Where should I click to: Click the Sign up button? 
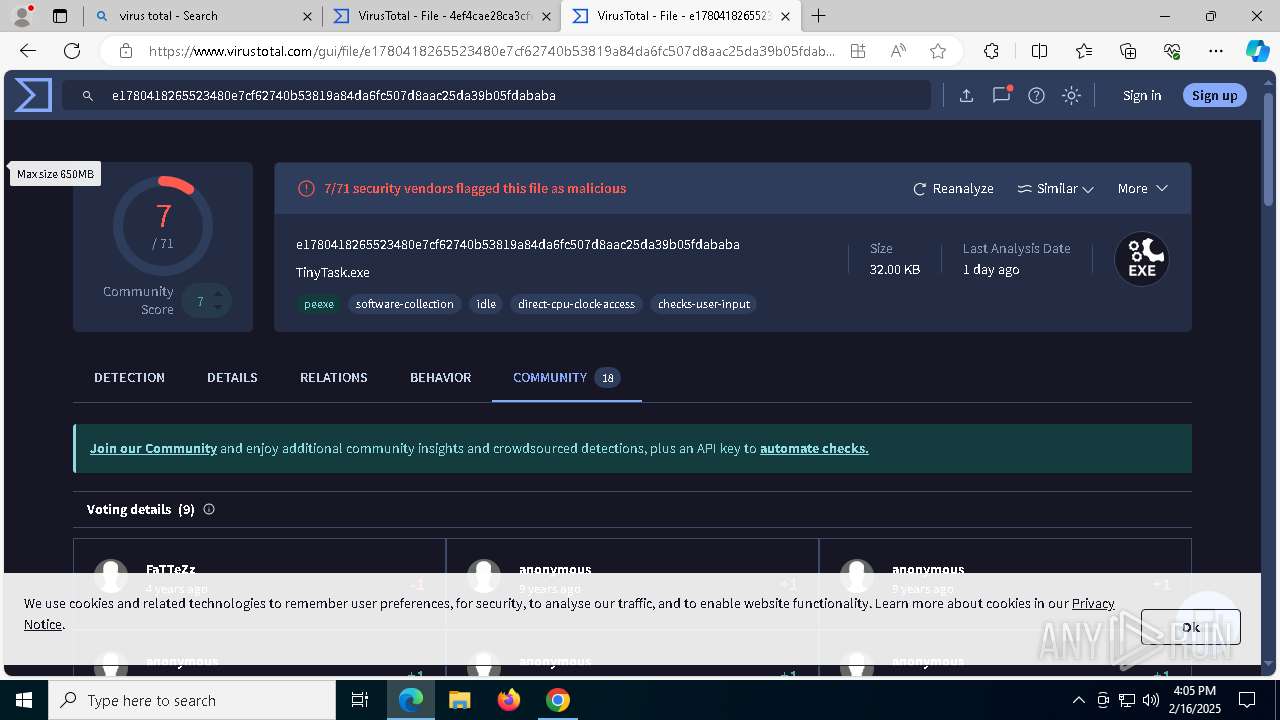click(x=1215, y=95)
